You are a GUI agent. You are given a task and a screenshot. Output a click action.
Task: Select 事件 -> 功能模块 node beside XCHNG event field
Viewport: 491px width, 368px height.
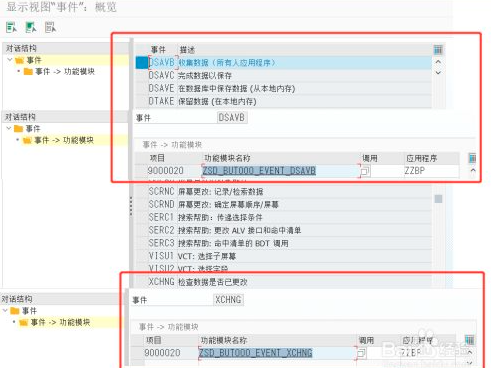pyautogui.click(x=60, y=322)
